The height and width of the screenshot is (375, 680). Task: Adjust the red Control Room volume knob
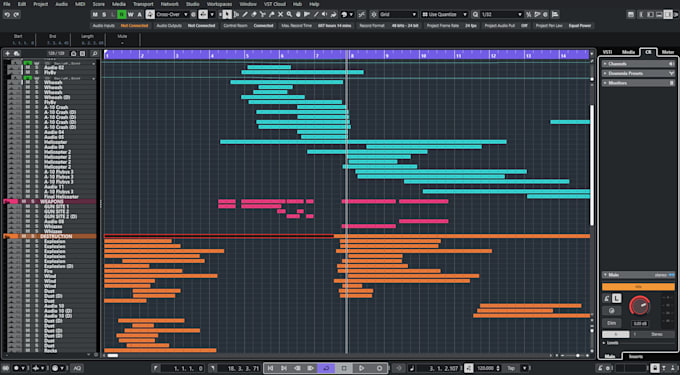tap(639, 305)
